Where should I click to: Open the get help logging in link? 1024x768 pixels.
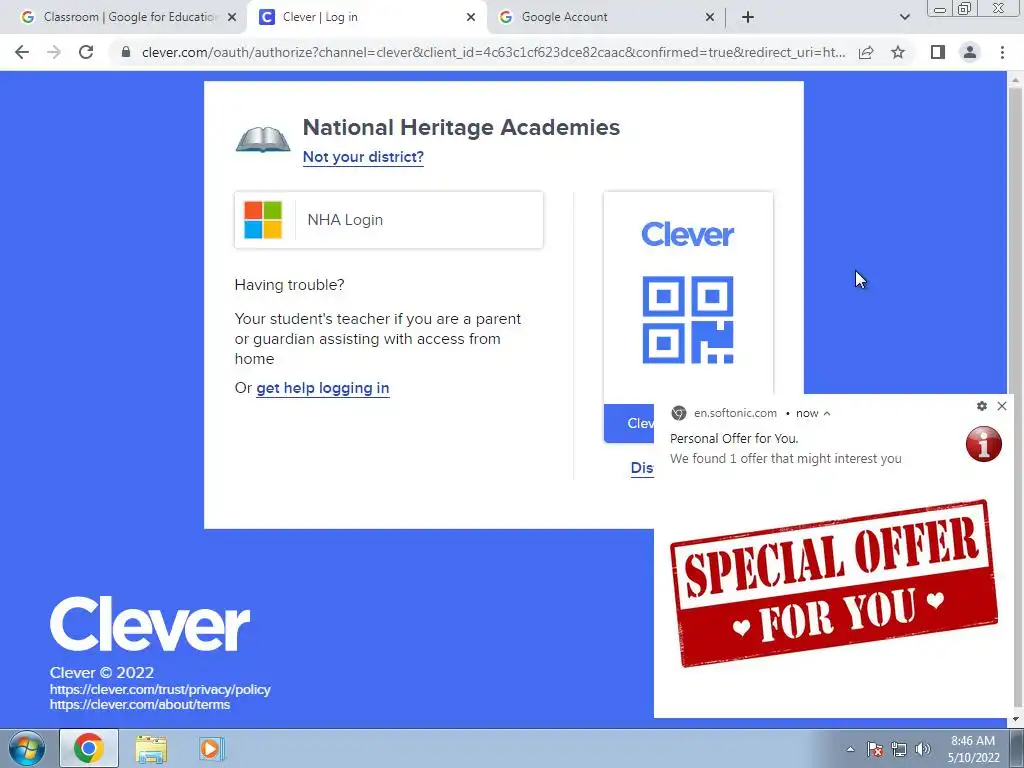point(323,388)
